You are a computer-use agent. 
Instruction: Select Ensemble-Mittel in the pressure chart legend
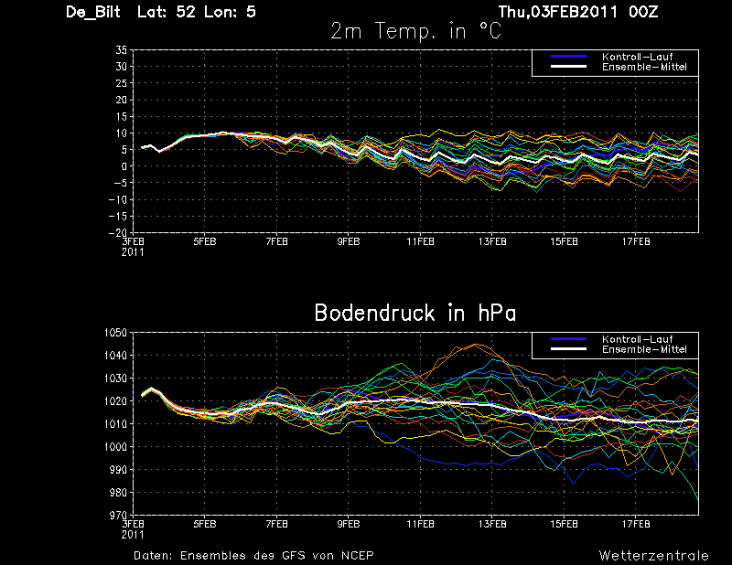pos(644,349)
